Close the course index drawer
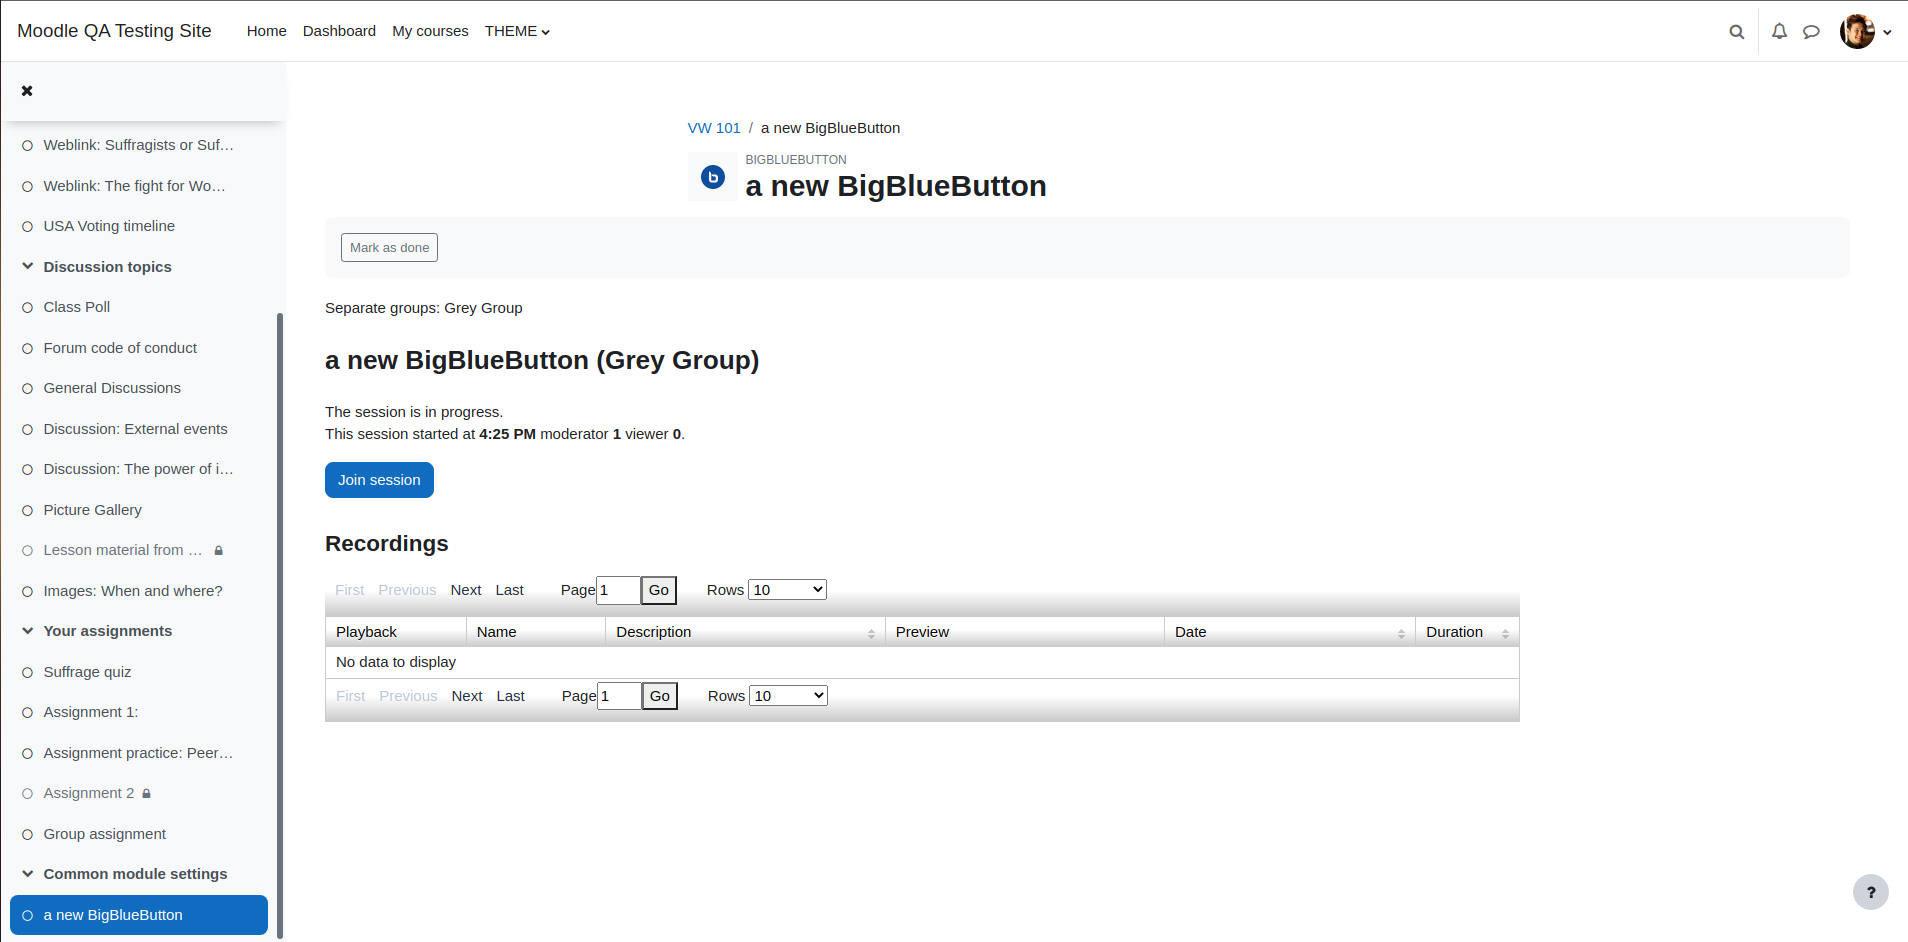Image resolution: width=1908 pixels, height=942 pixels. 27,91
